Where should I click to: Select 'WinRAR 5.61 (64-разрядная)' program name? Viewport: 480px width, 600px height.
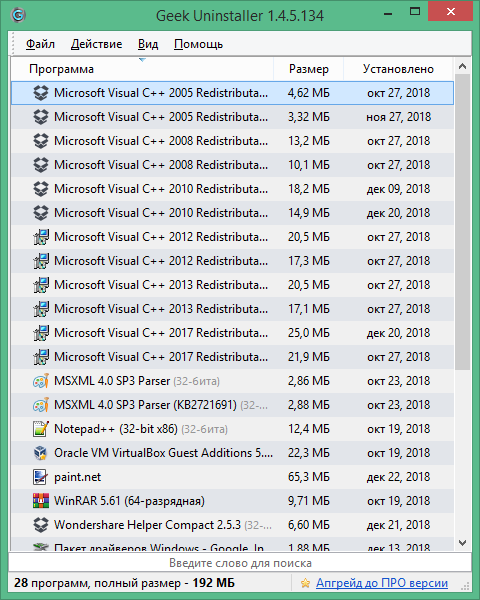(129, 501)
